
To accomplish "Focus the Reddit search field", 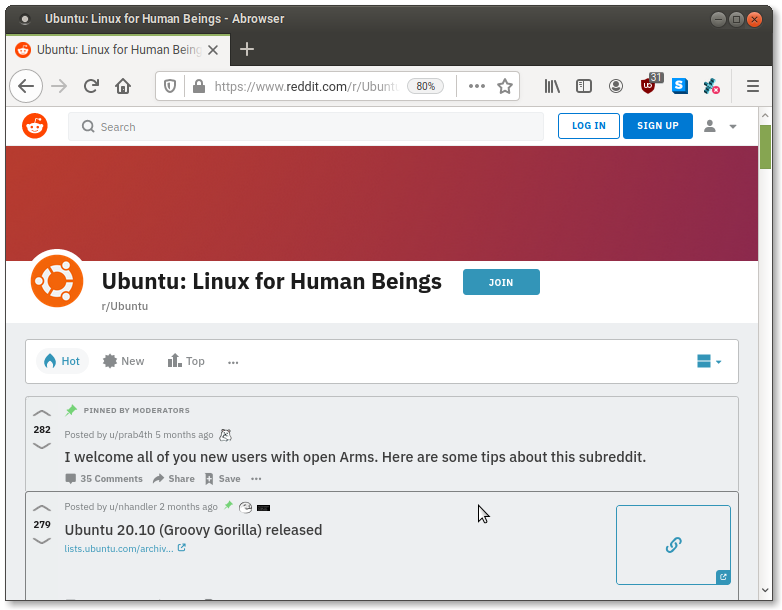I will (306, 127).
